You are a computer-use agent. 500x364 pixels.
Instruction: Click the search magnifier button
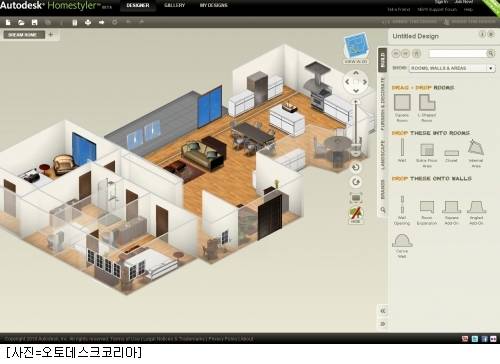[491, 53]
